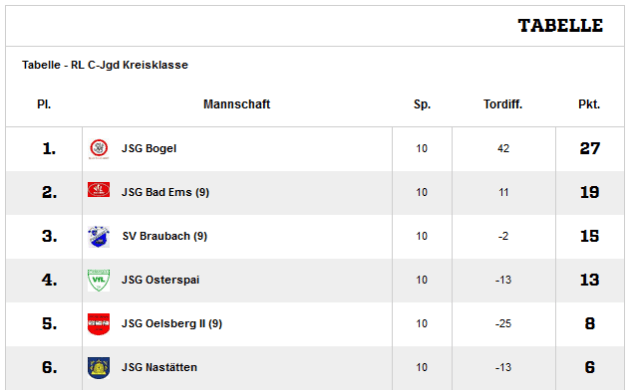This screenshot has height=390, width=630.
Task: Select the JSG Osterspai green VfL crest
Action: tap(99, 280)
